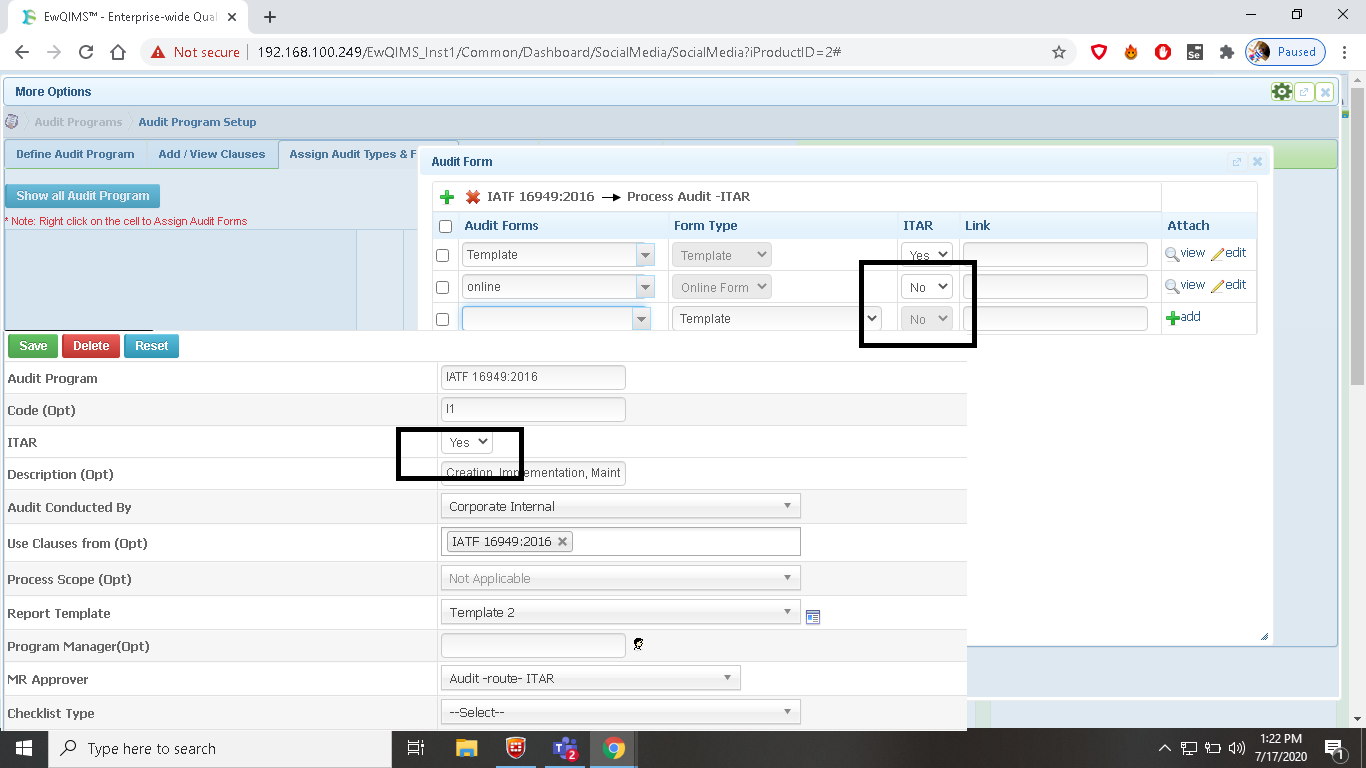Click the Windows Start button

(24, 748)
